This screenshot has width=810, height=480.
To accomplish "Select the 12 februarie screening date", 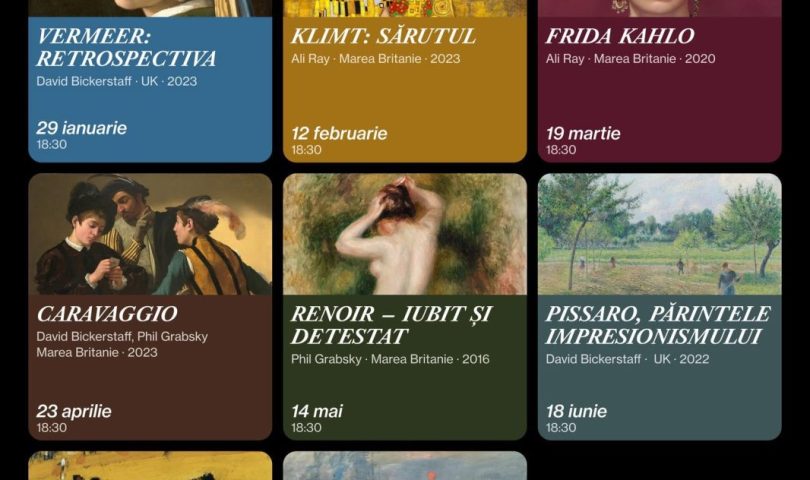I will click(339, 134).
